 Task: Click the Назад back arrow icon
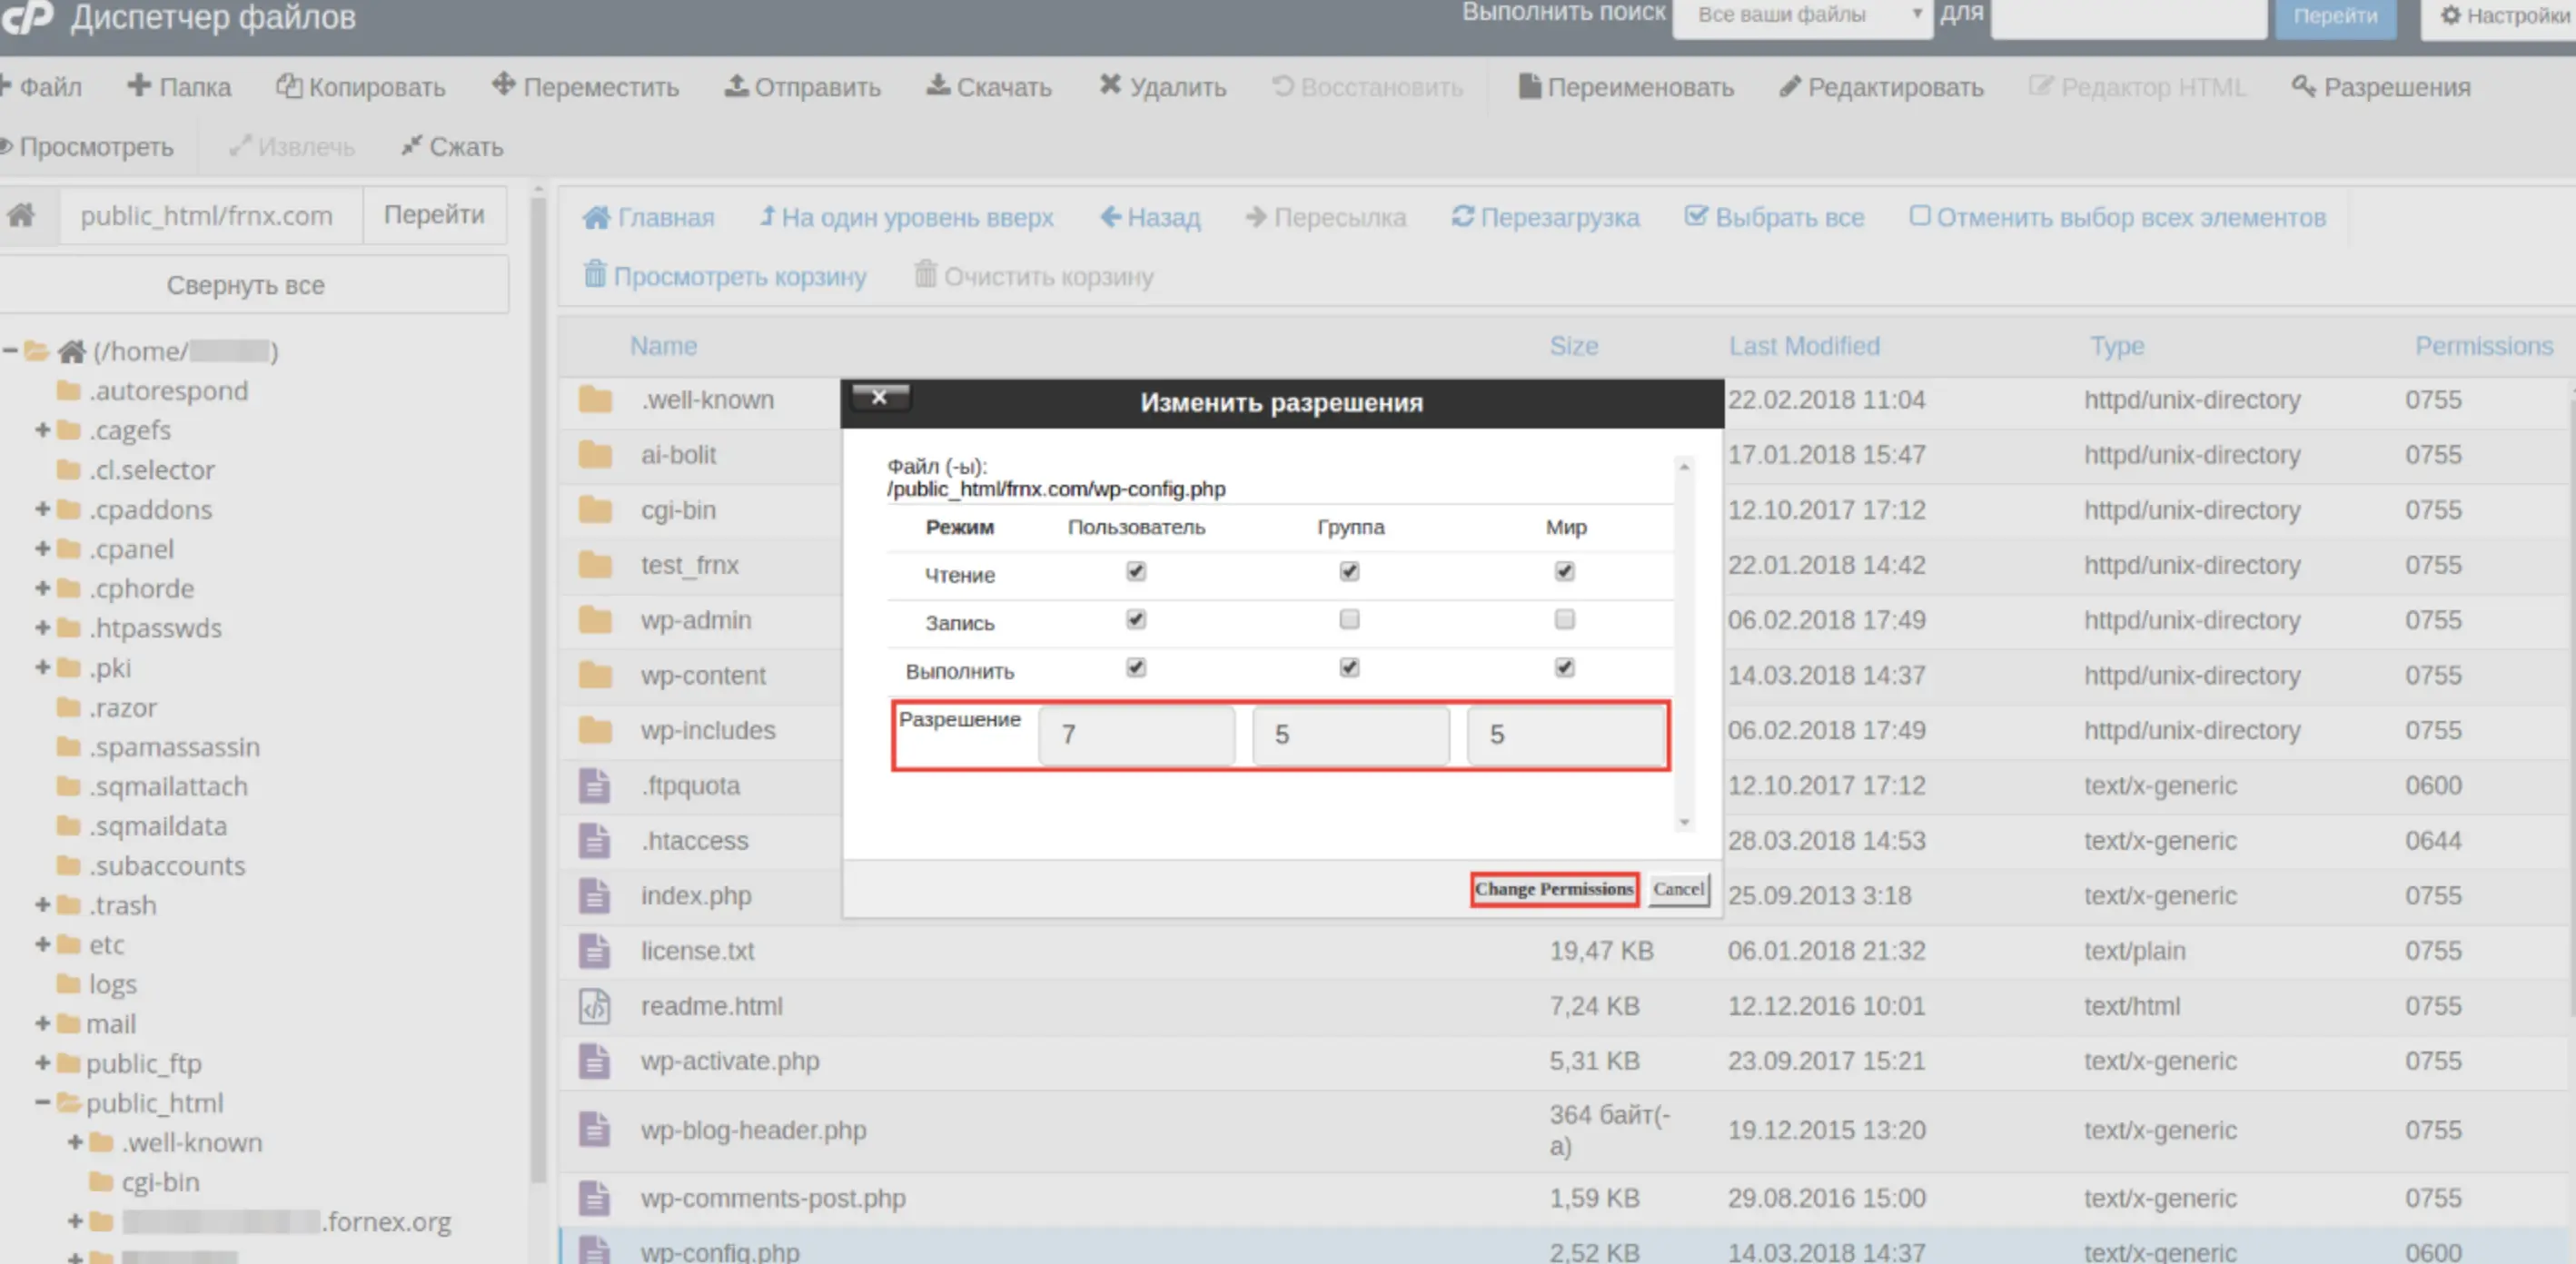1110,216
